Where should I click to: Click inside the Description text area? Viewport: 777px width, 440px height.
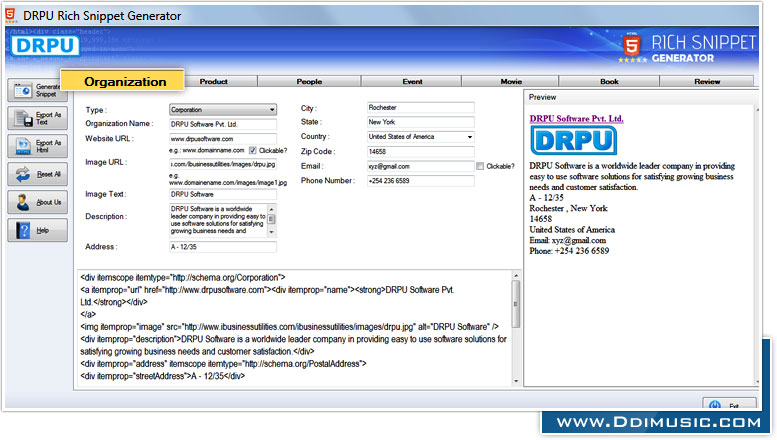click(x=218, y=220)
